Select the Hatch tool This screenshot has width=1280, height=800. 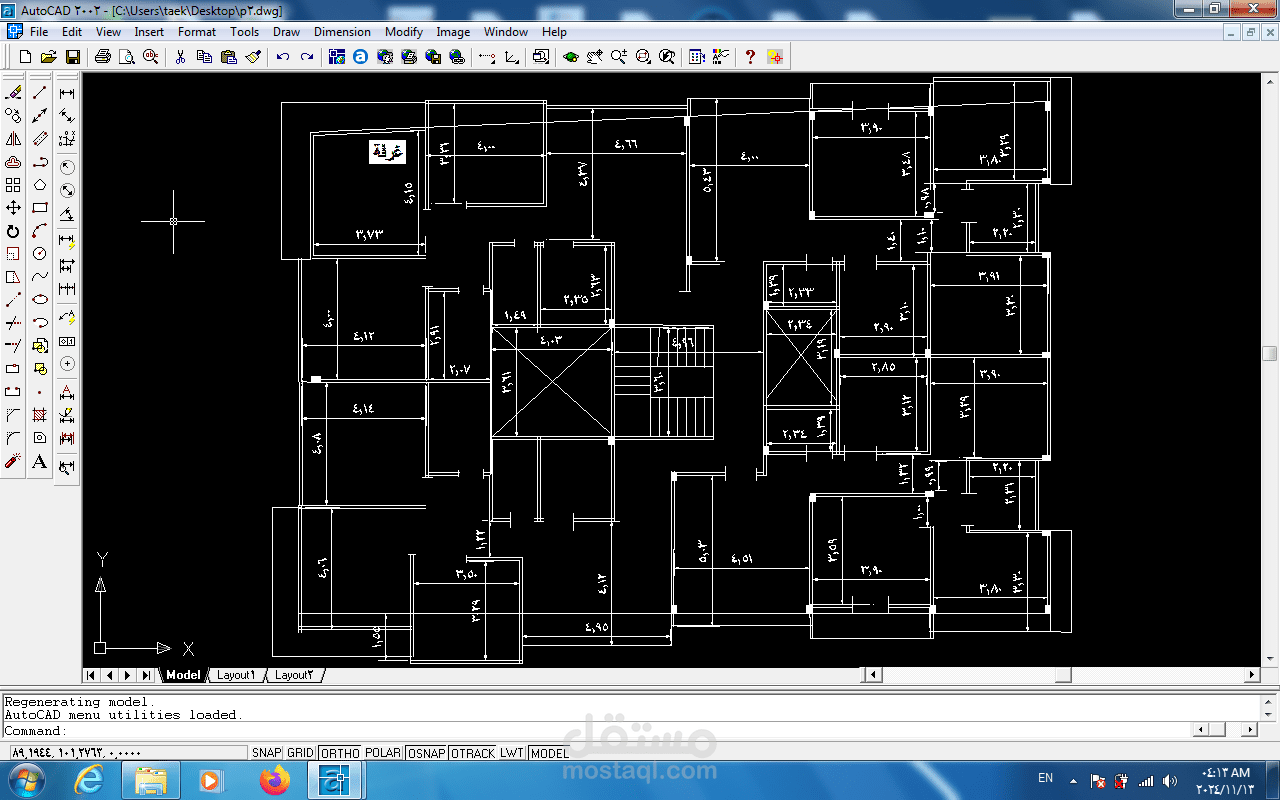click(40, 415)
